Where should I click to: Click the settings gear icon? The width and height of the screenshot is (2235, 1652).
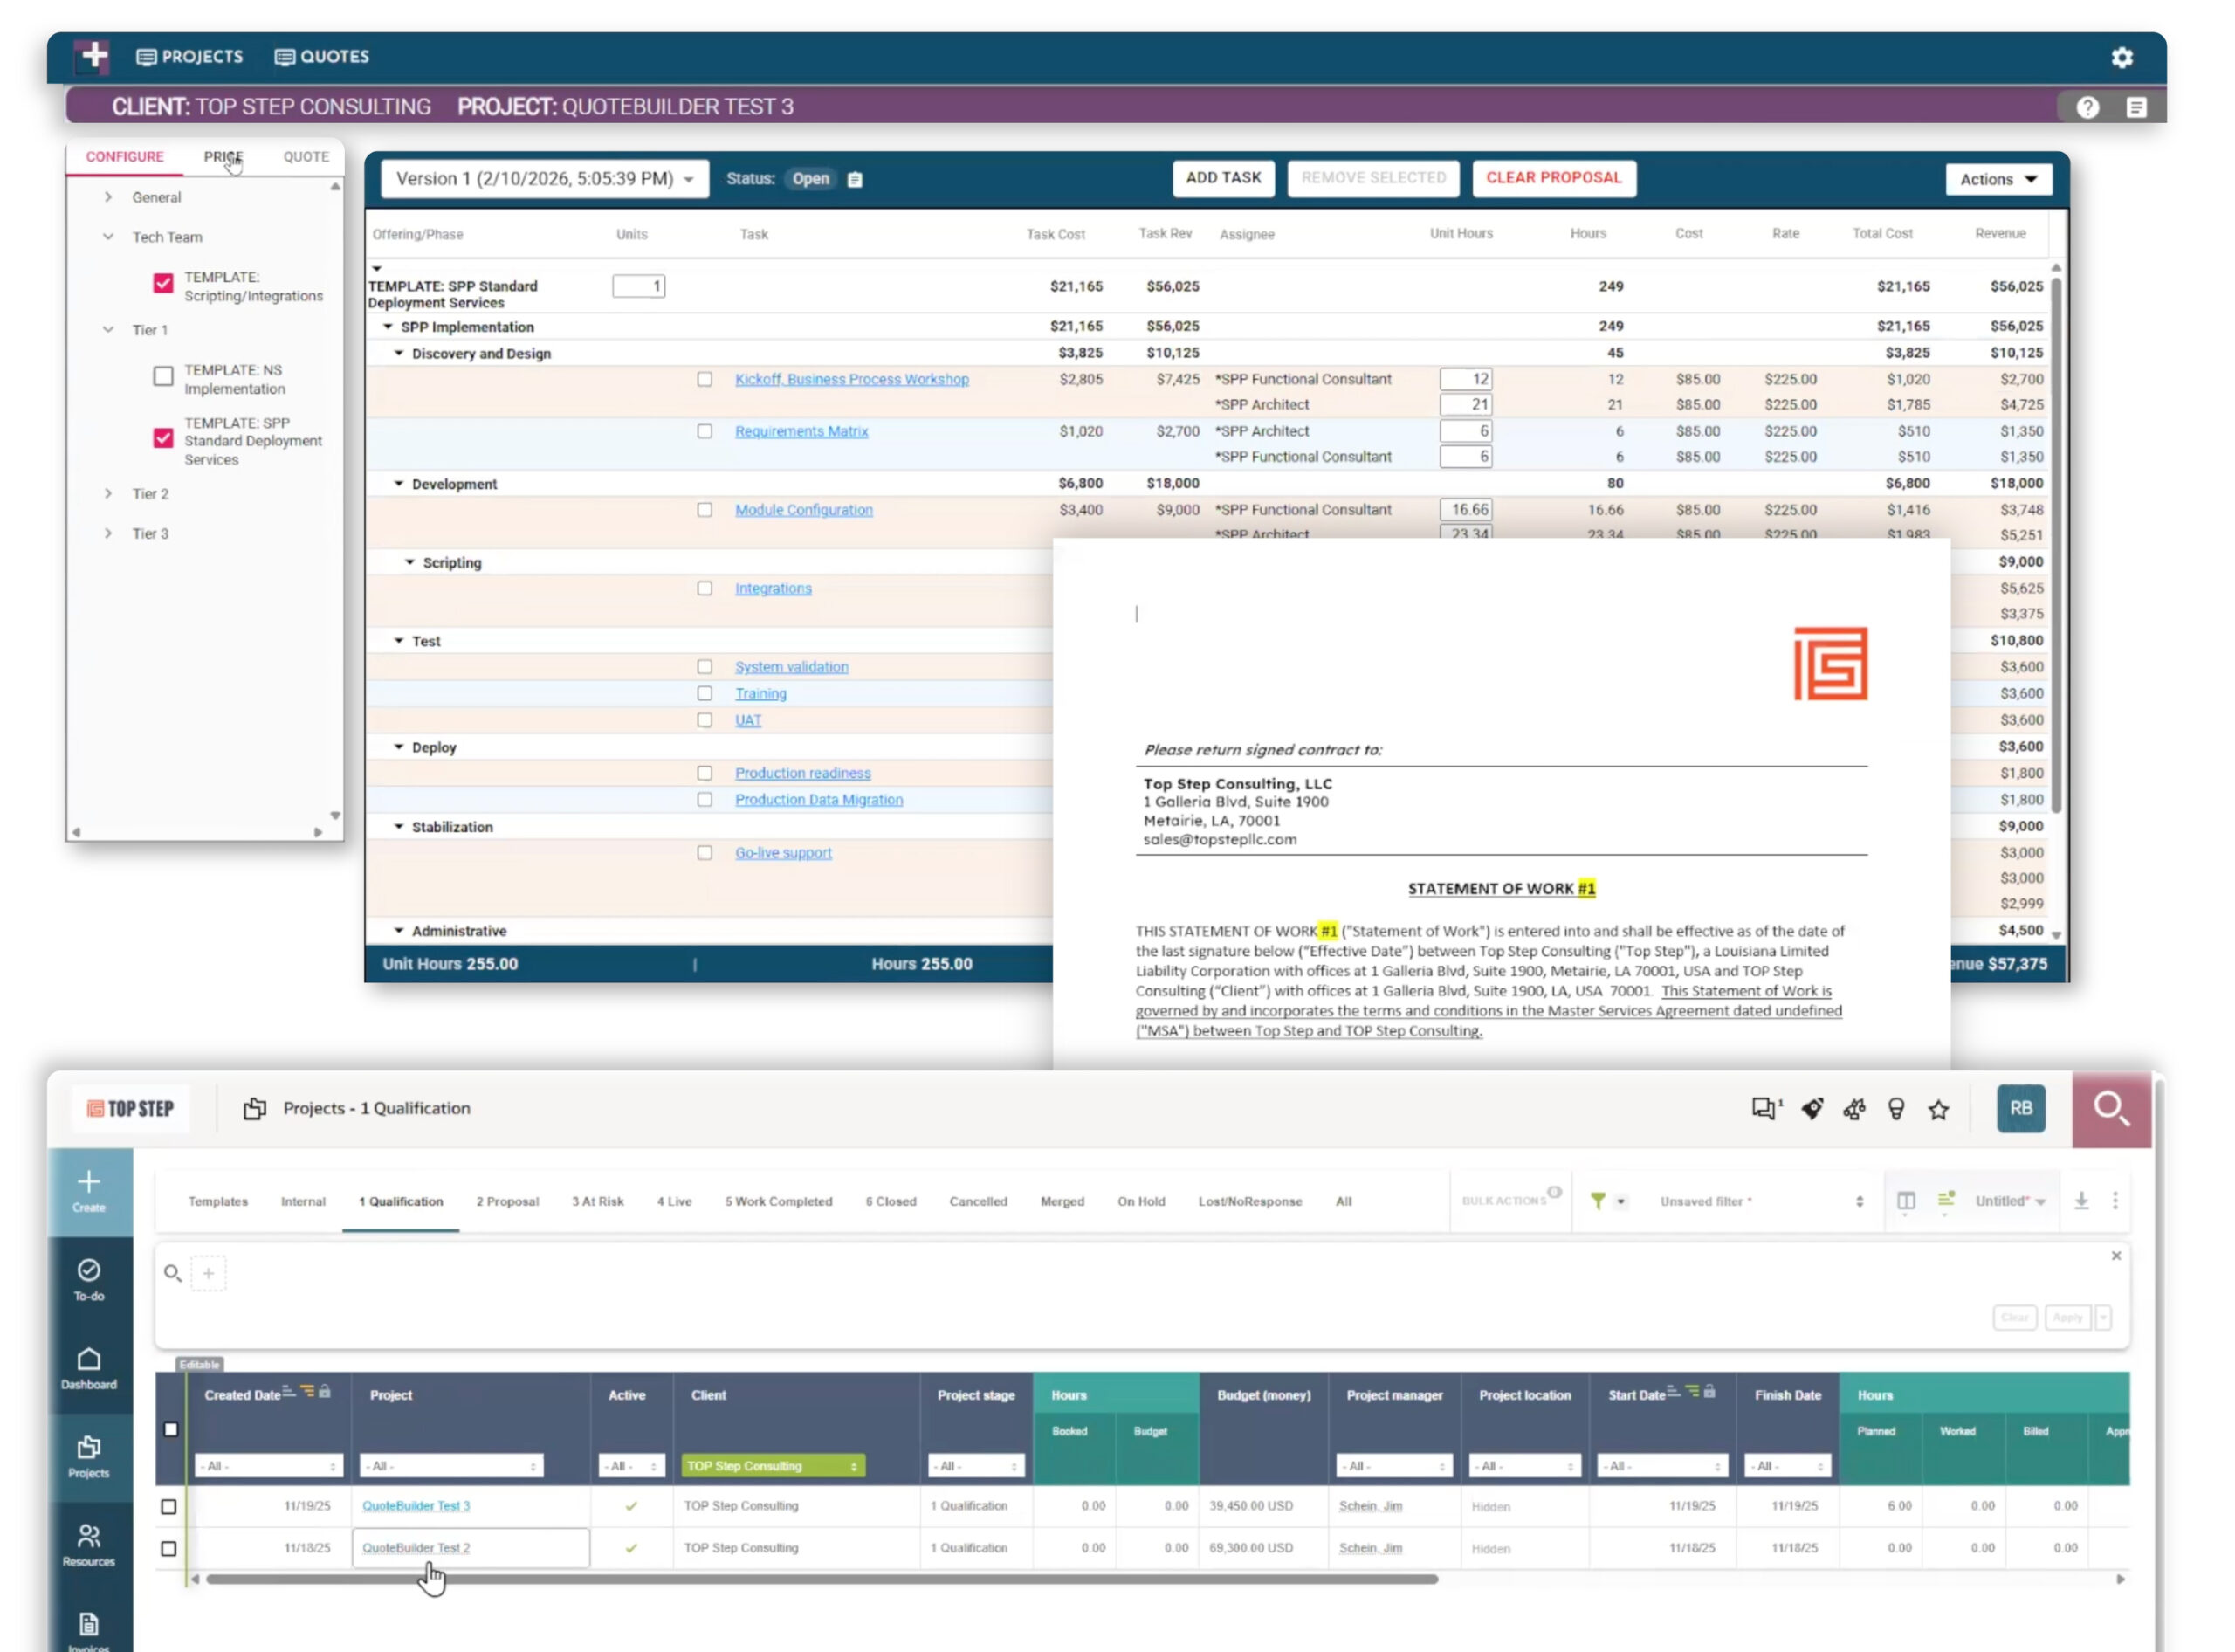coord(2122,58)
